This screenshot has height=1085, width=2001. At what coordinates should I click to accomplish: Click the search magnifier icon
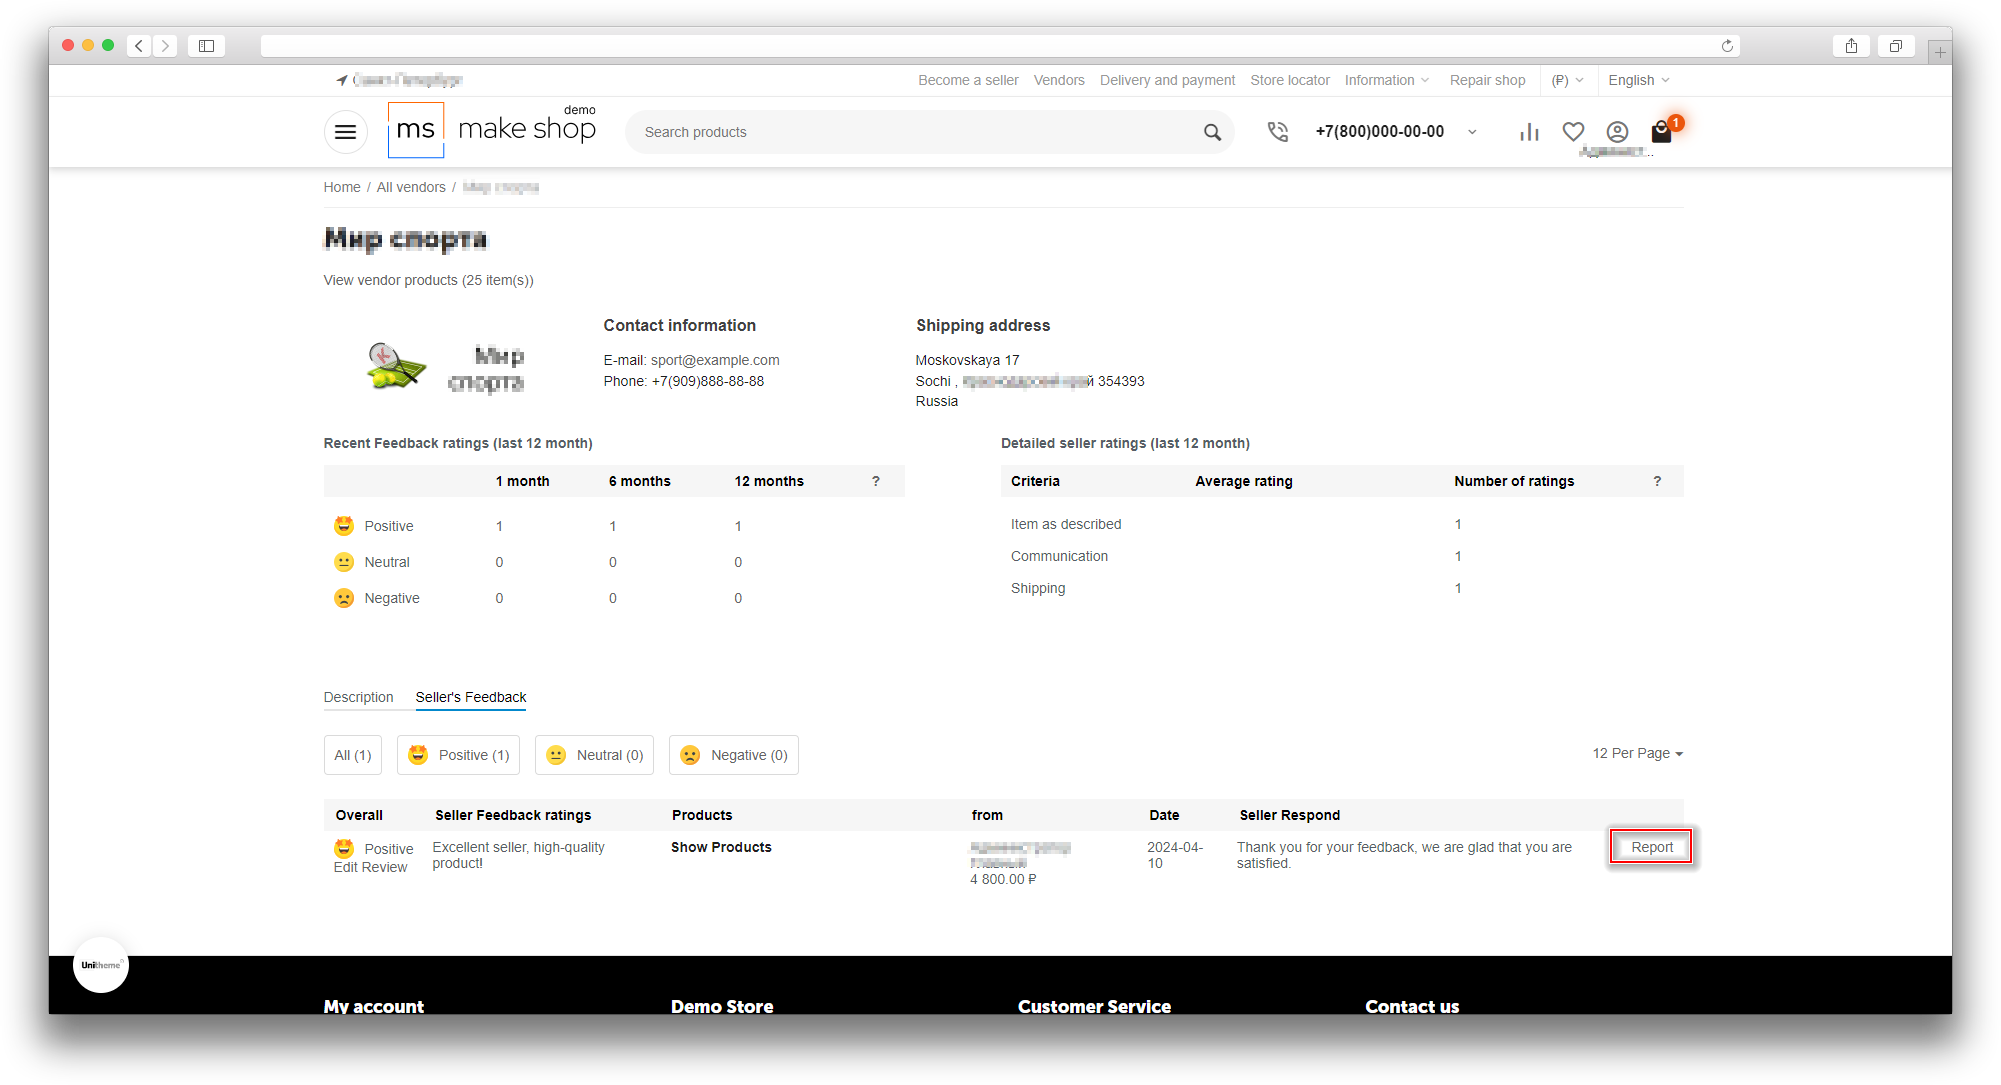1212,132
